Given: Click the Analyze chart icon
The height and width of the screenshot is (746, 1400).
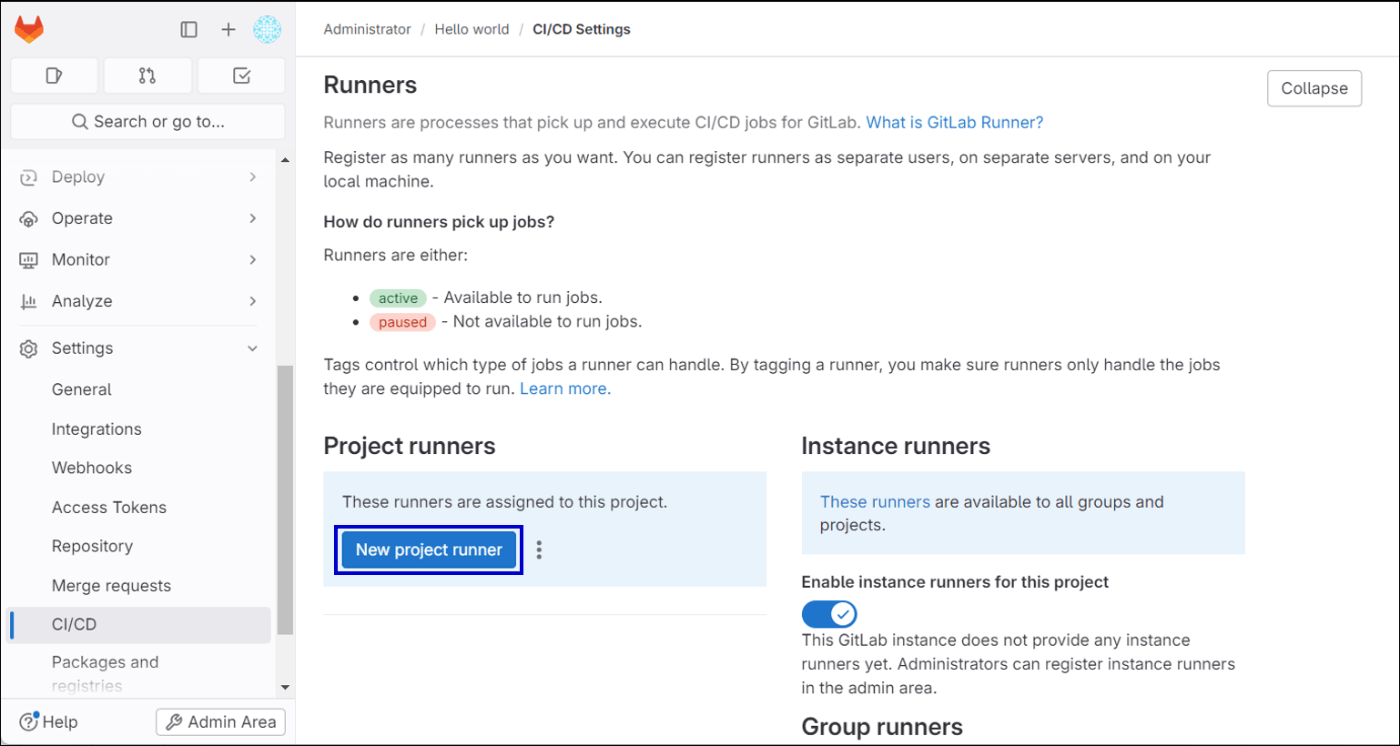Looking at the screenshot, I should [x=29, y=301].
